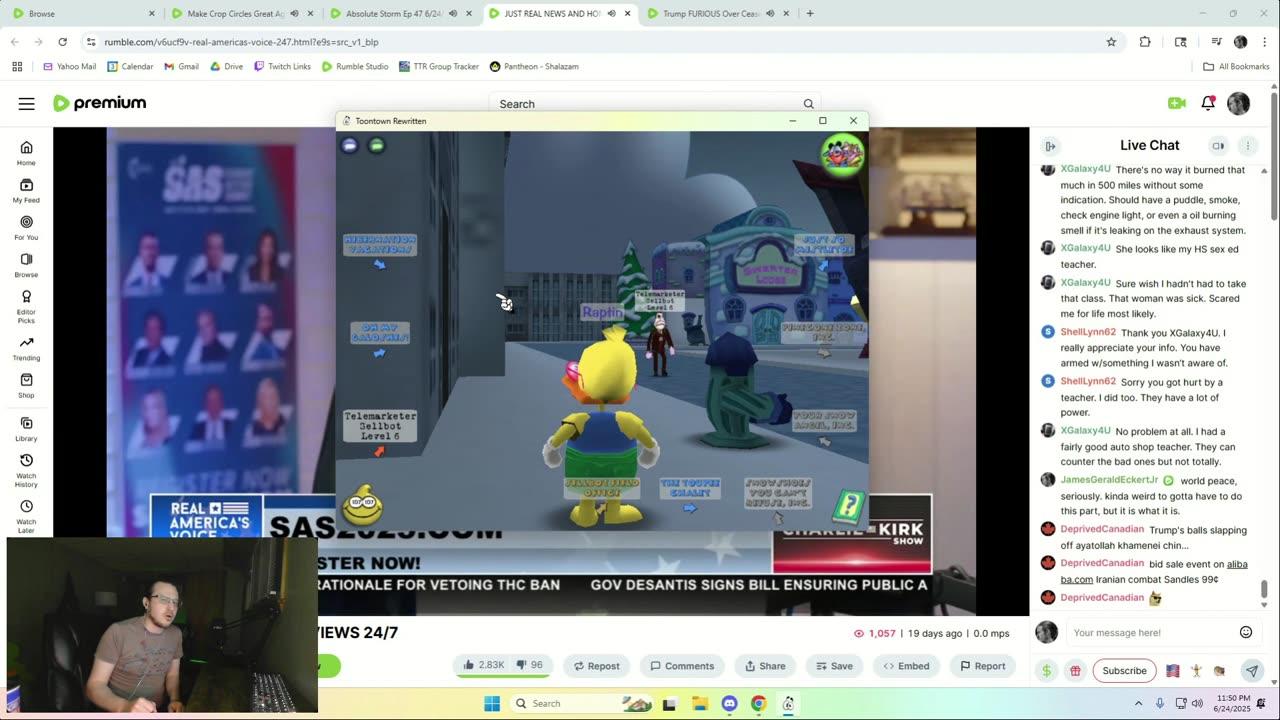This screenshot has height=720, width=1280.
Task: Go back to previous page
Action: [14, 42]
